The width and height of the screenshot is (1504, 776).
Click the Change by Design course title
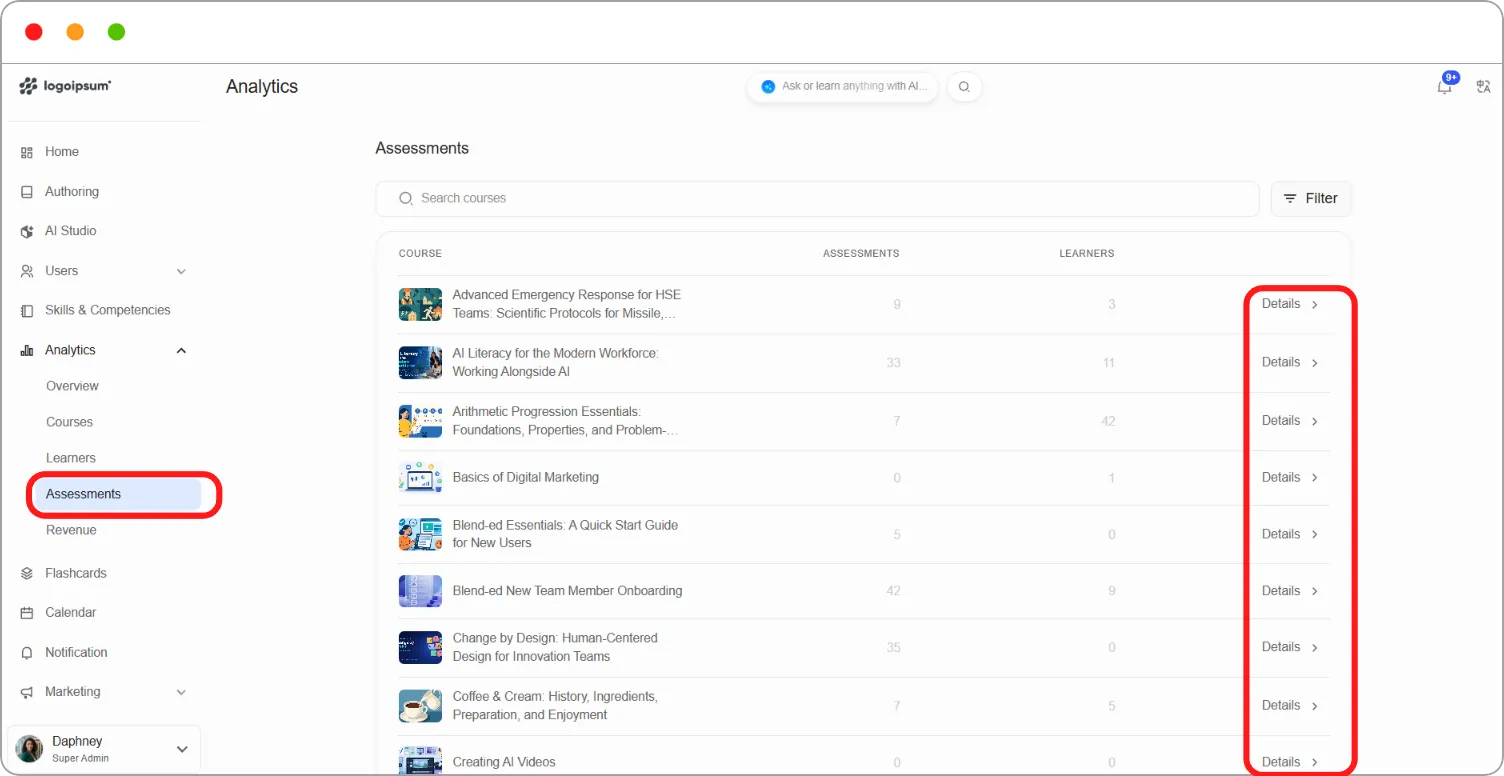pos(555,647)
